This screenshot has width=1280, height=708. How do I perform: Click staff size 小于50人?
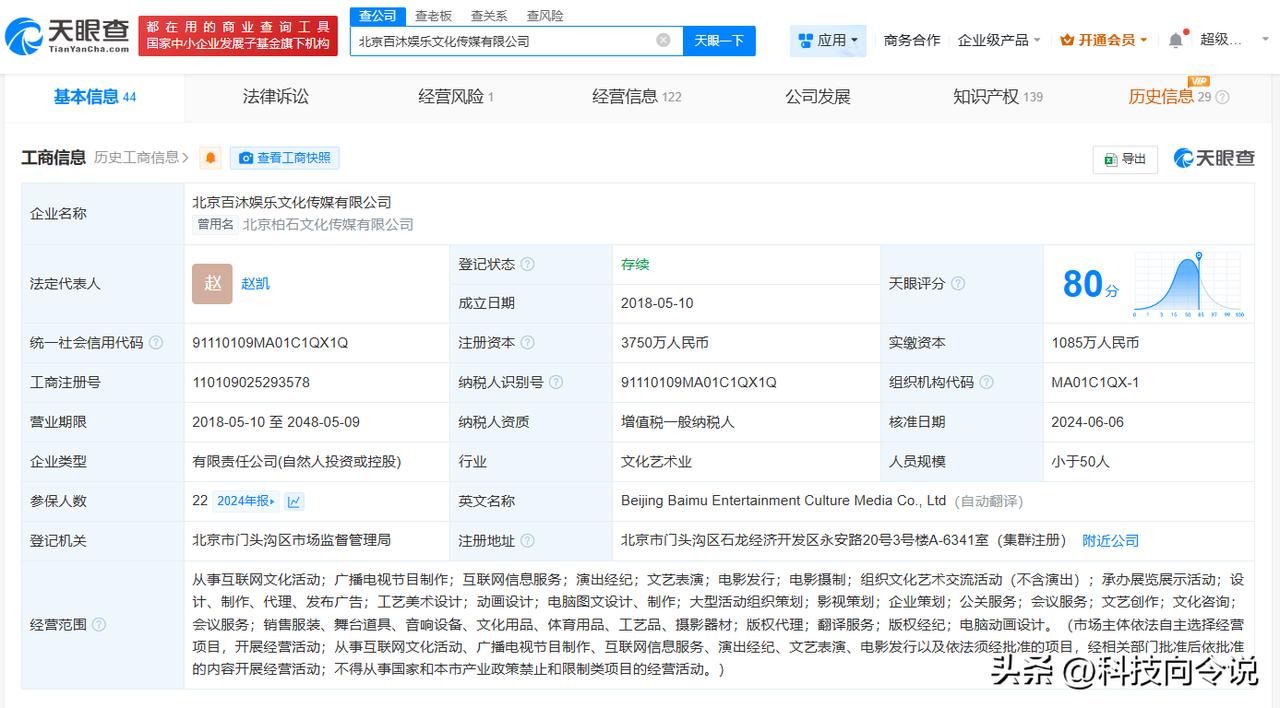click(1080, 461)
